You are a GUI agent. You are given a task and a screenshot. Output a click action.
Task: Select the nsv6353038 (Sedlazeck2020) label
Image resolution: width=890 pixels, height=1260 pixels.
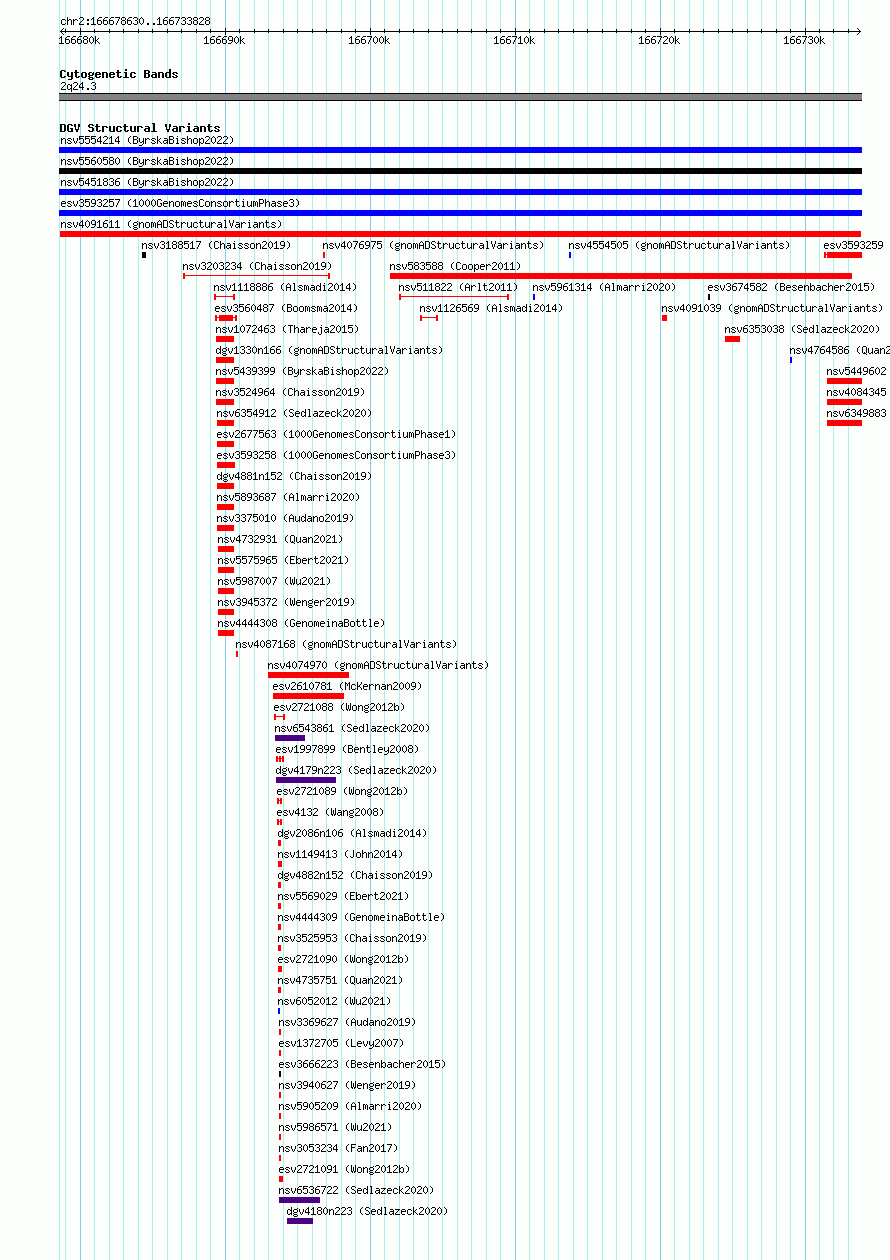click(x=802, y=329)
